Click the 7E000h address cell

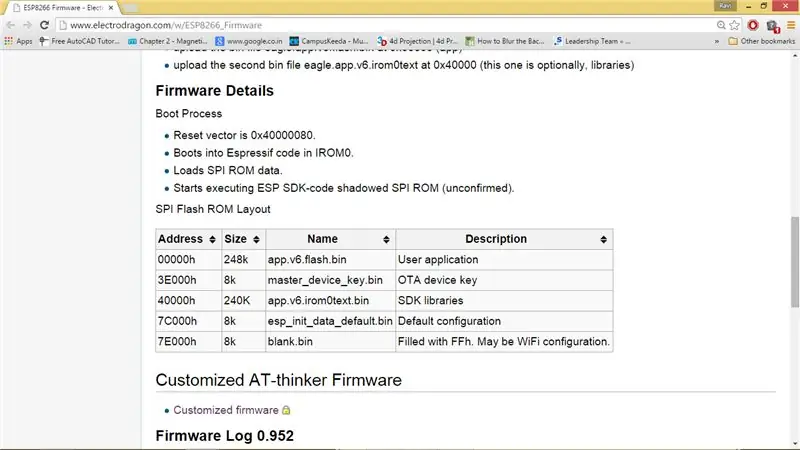tap(188, 341)
